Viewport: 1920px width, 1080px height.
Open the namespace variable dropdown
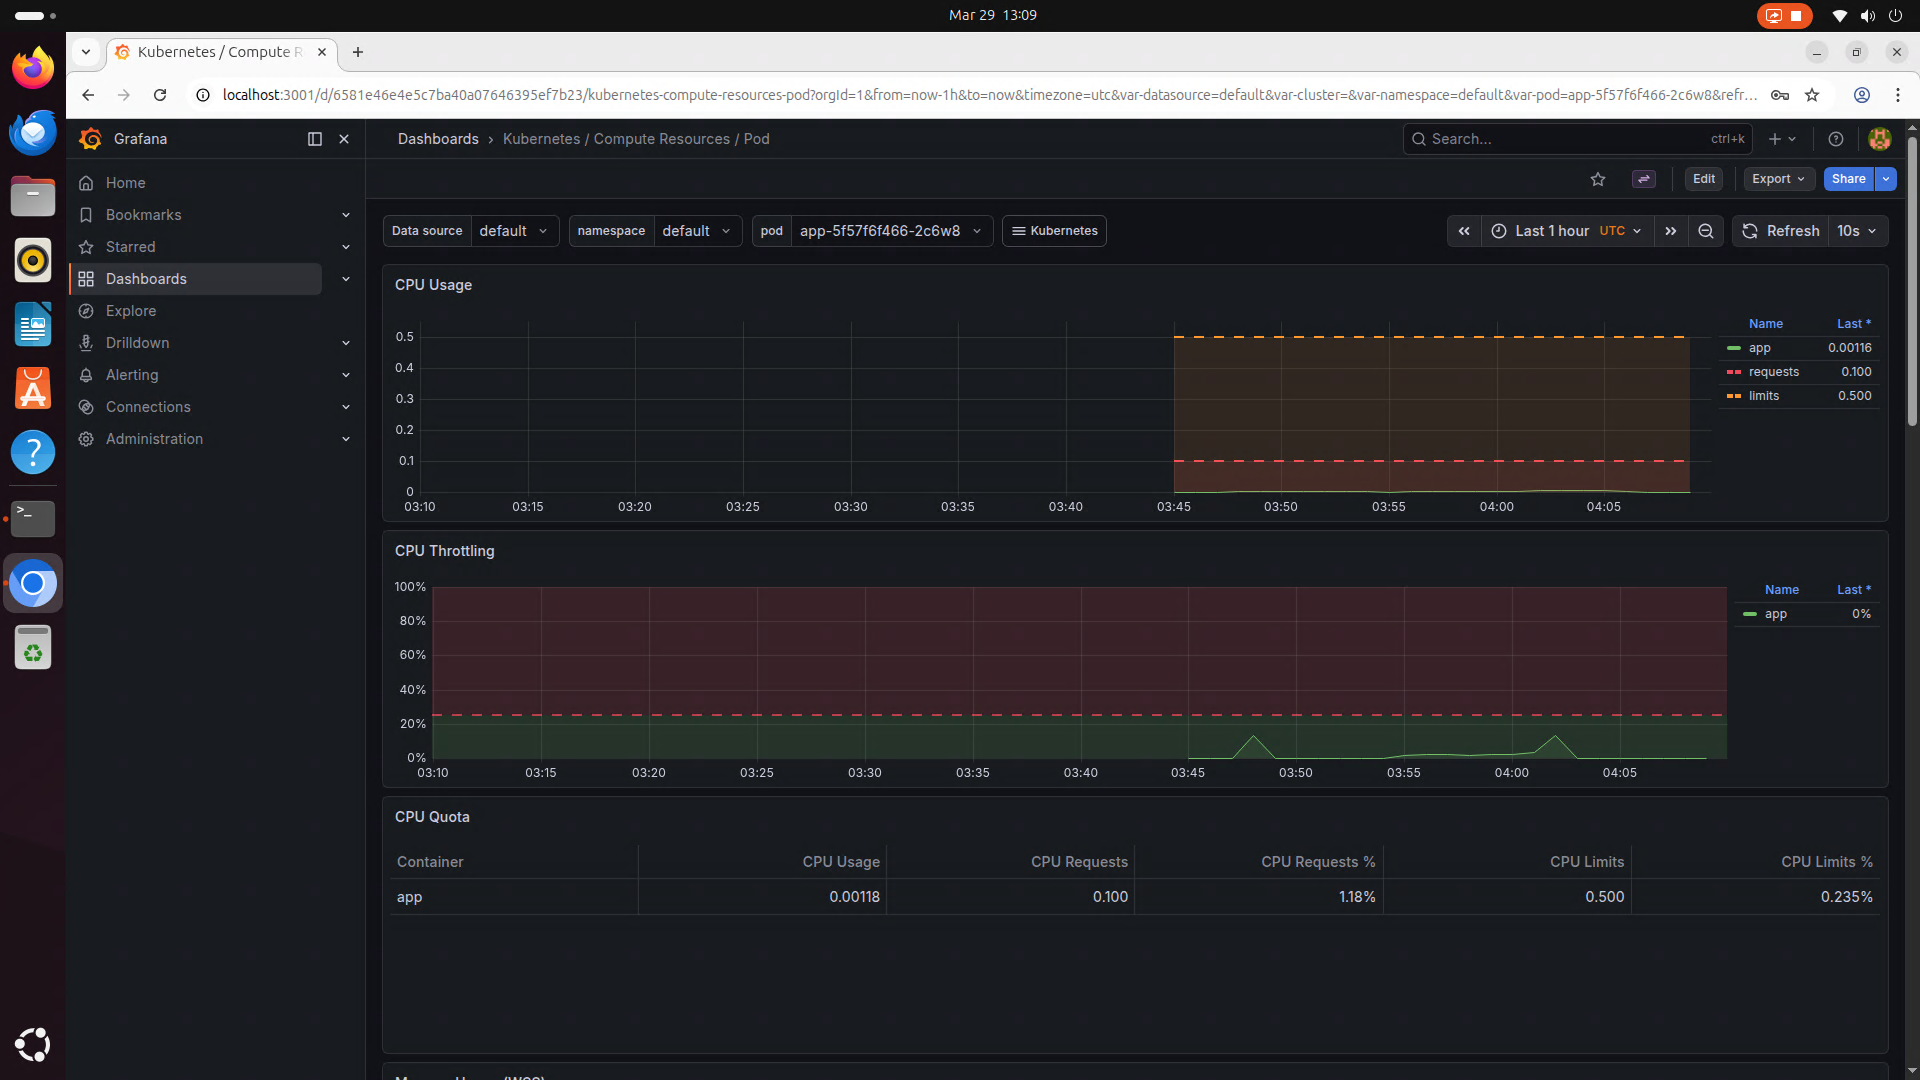697,231
